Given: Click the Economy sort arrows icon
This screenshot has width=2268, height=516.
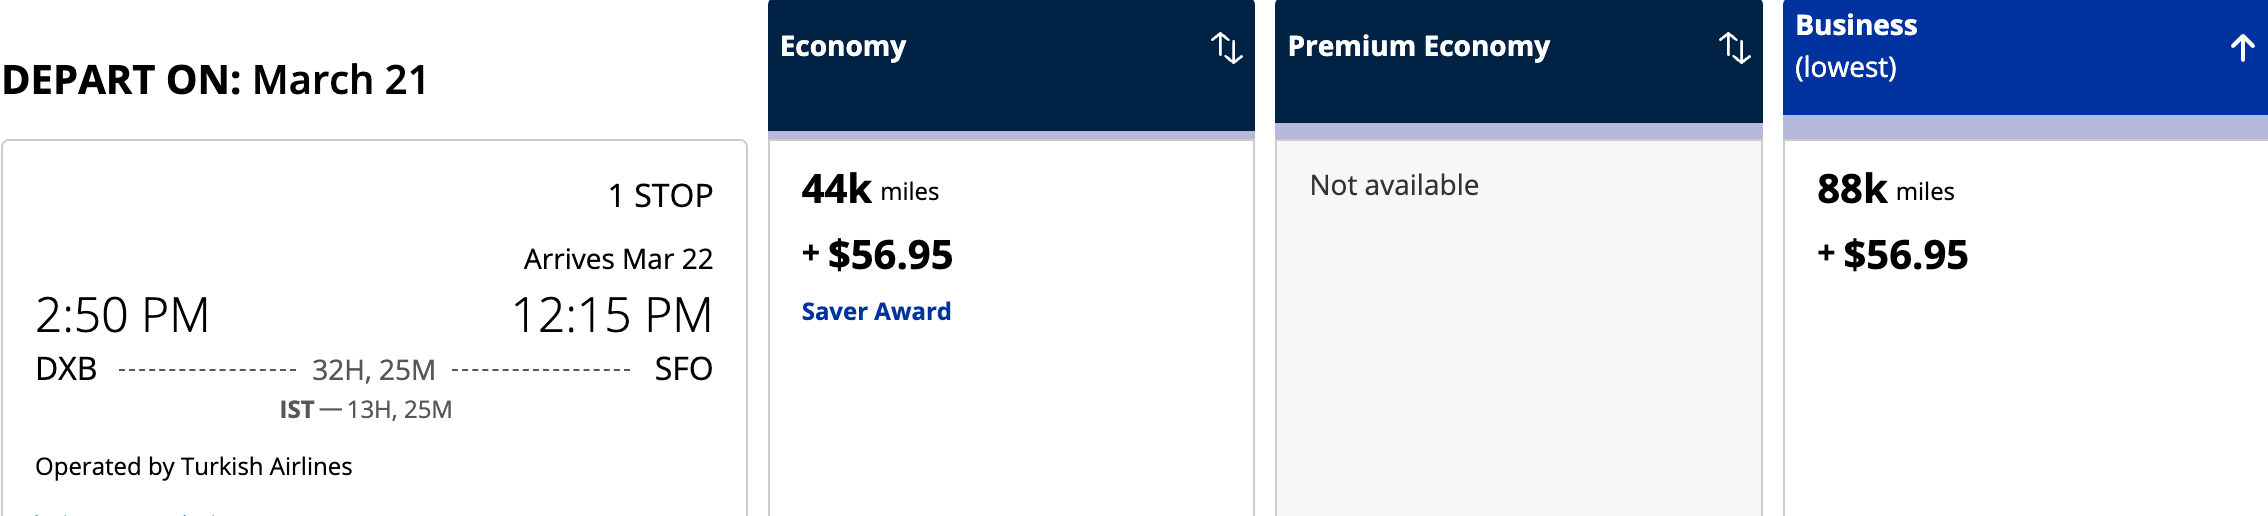Looking at the screenshot, I should [1226, 47].
